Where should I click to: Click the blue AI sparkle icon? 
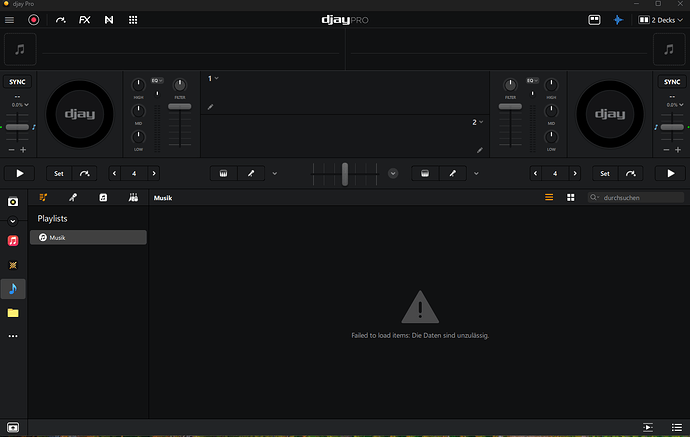[x=618, y=20]
